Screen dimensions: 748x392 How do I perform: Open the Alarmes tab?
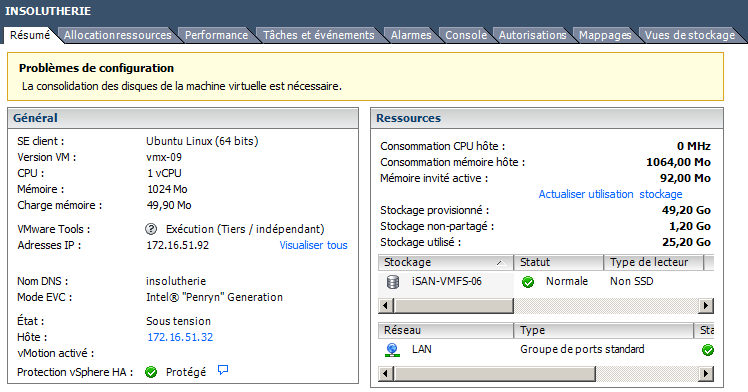[411, 35]
